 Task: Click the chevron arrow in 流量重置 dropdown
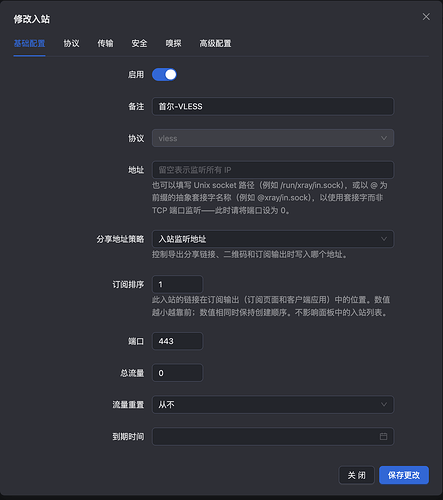click(384, 404)
